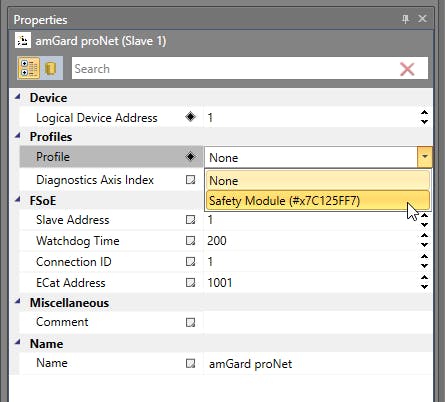Increase Connection ID value
This screenshot has height=402, width=445.
click(424, 257)
